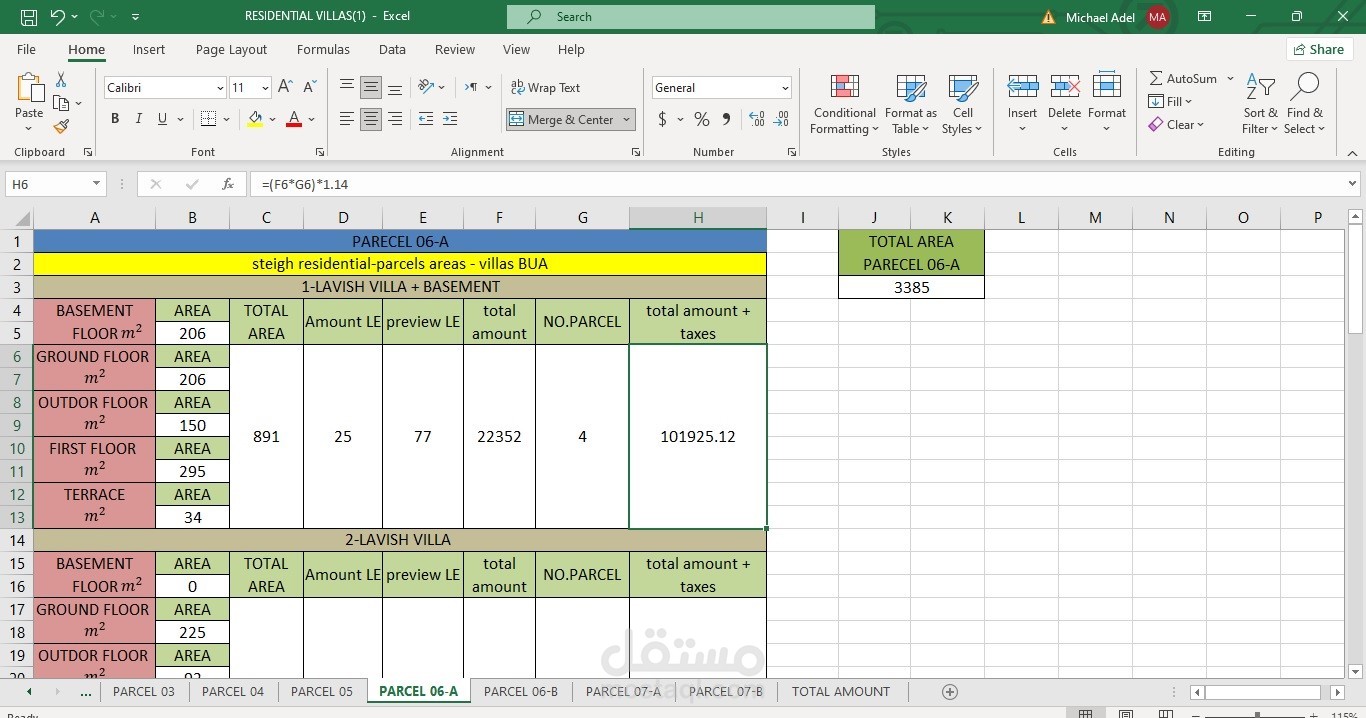The height and width of the screenshot is (718, 1366).
Task: Click the Share button
Action: (1319, 49)
